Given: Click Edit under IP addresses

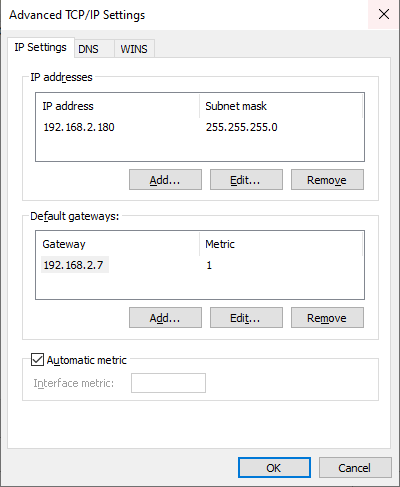Looking at the screenshot, I should click(x=246, y=180).
